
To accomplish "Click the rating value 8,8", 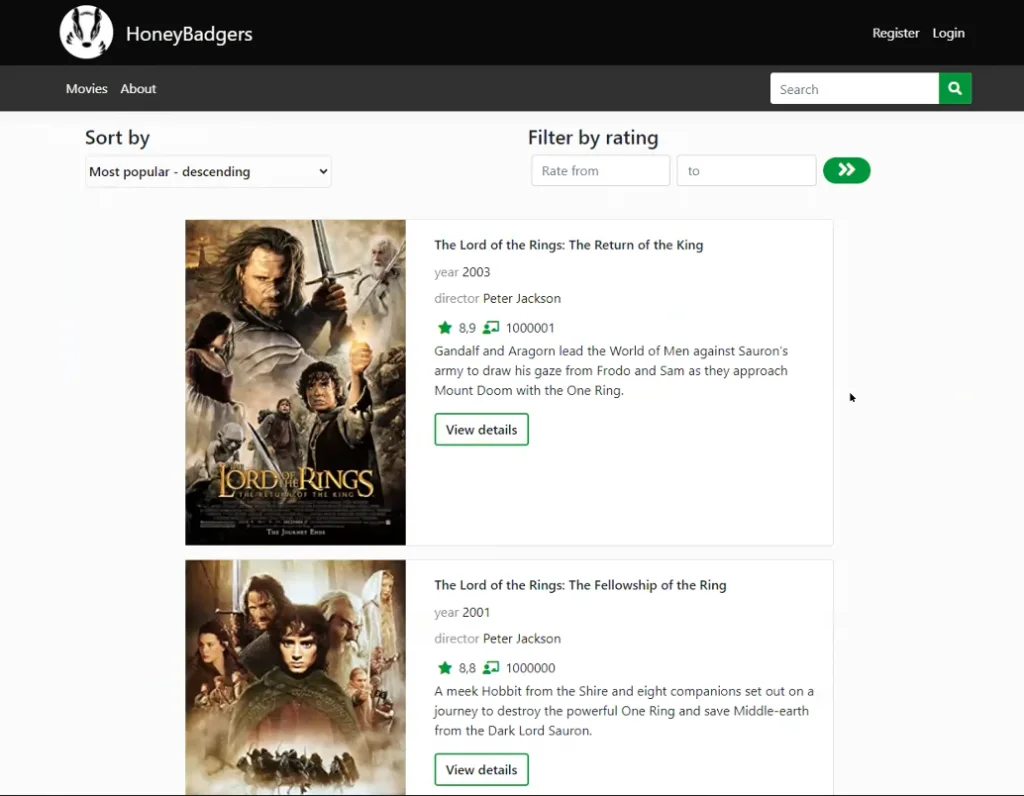I will tap(467, 668).
